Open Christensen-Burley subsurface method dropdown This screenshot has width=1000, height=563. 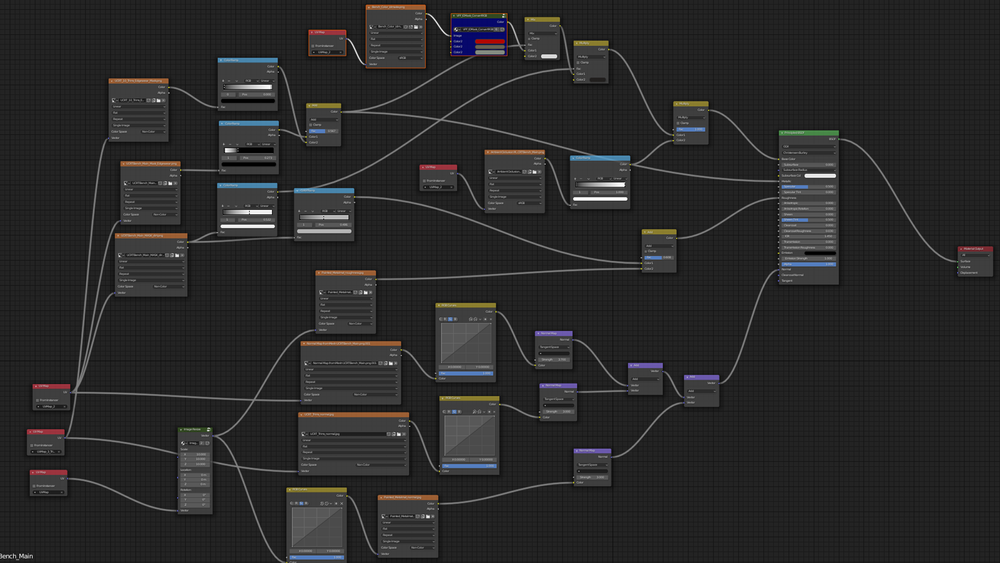(809, 153)
